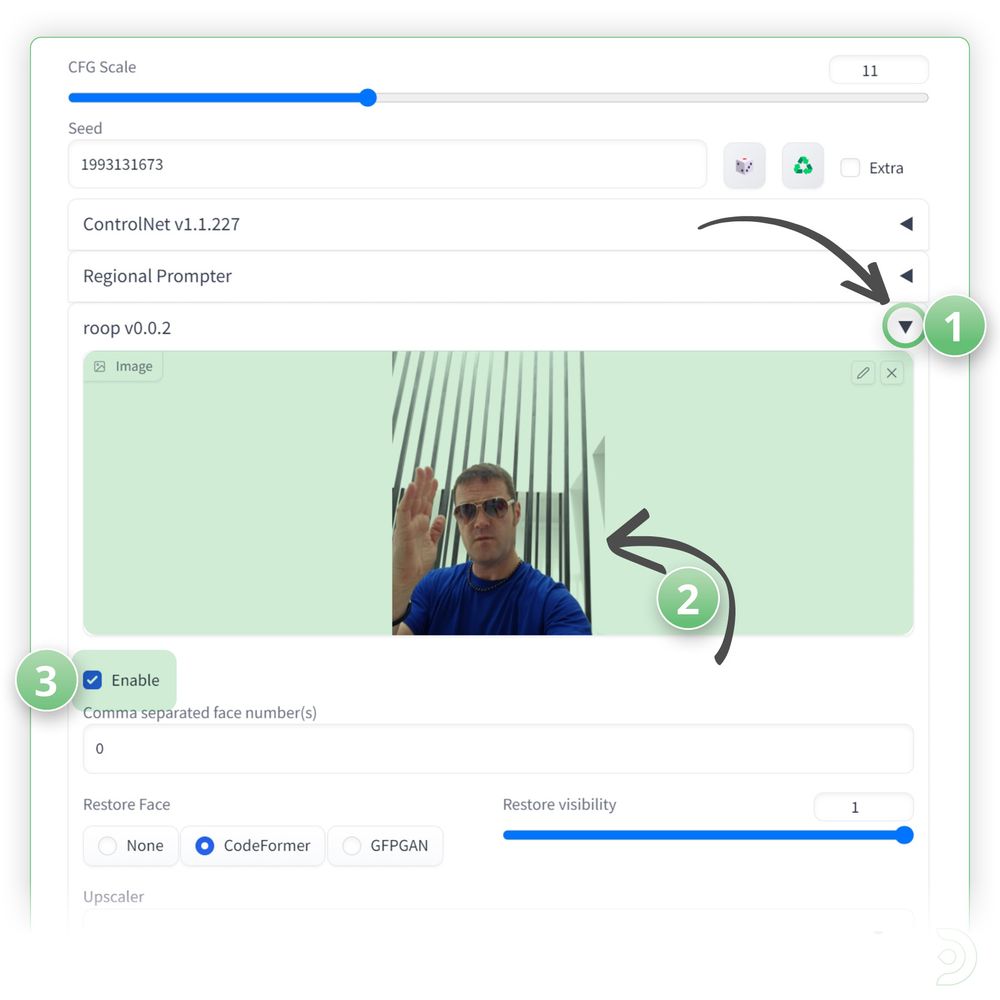The image size is (1000, 1000).
Task: Remove uploaded image with the X icon
Action: (892, 373)
